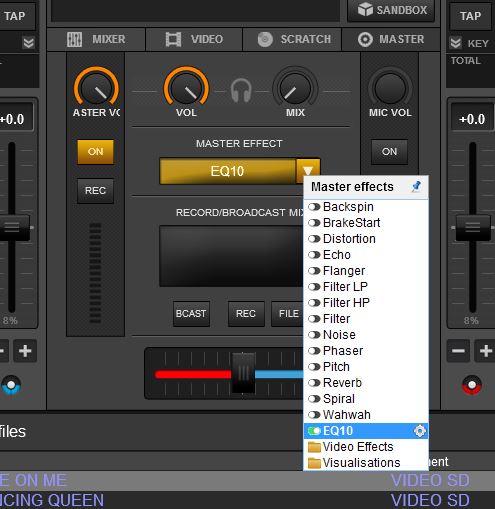Toggle BrakeStart effect switch

pos(314,223)
